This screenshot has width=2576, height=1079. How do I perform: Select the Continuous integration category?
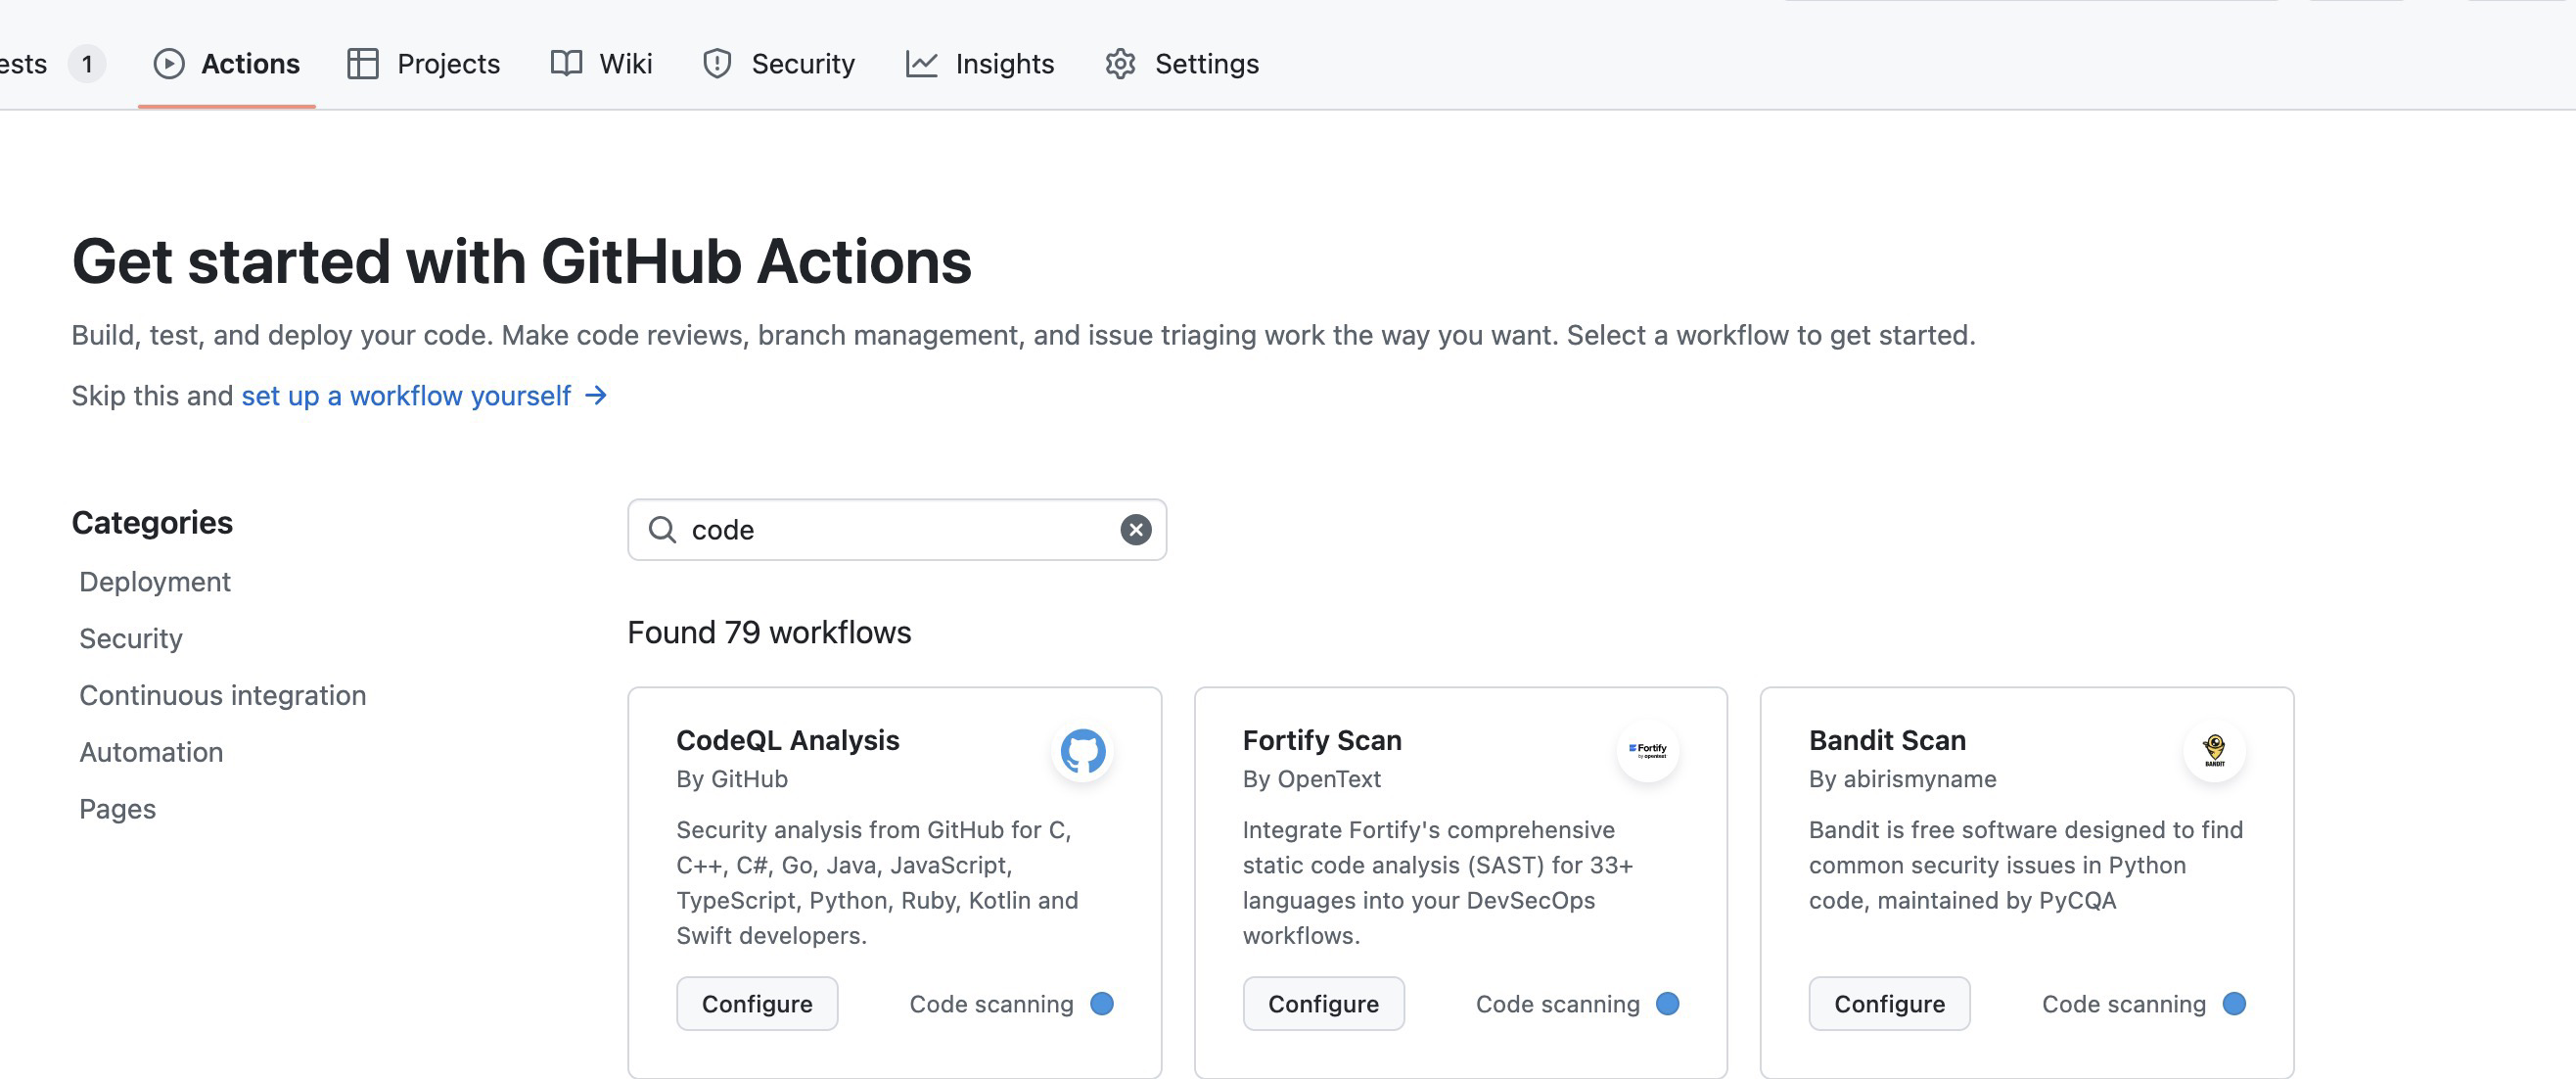pos(223,695)
